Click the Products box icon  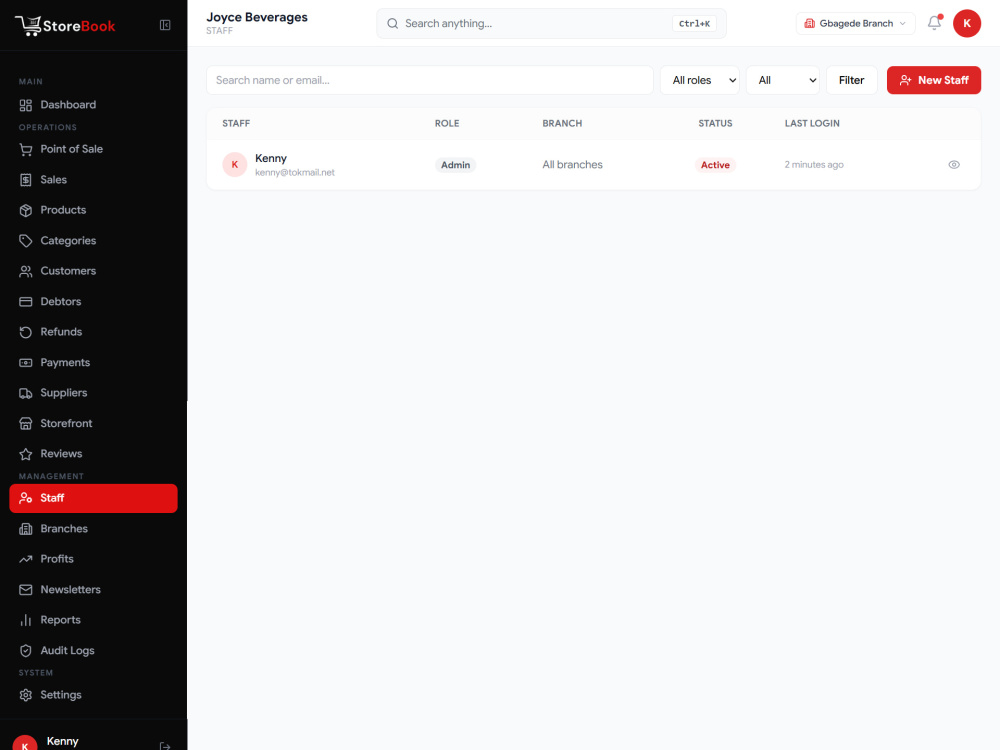(x=26, y=210)
